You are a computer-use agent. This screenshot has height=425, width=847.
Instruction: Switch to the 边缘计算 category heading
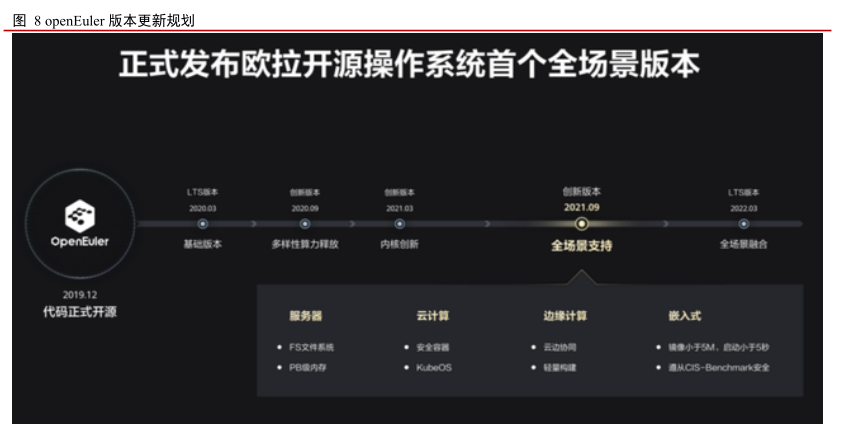click(565, 316)
